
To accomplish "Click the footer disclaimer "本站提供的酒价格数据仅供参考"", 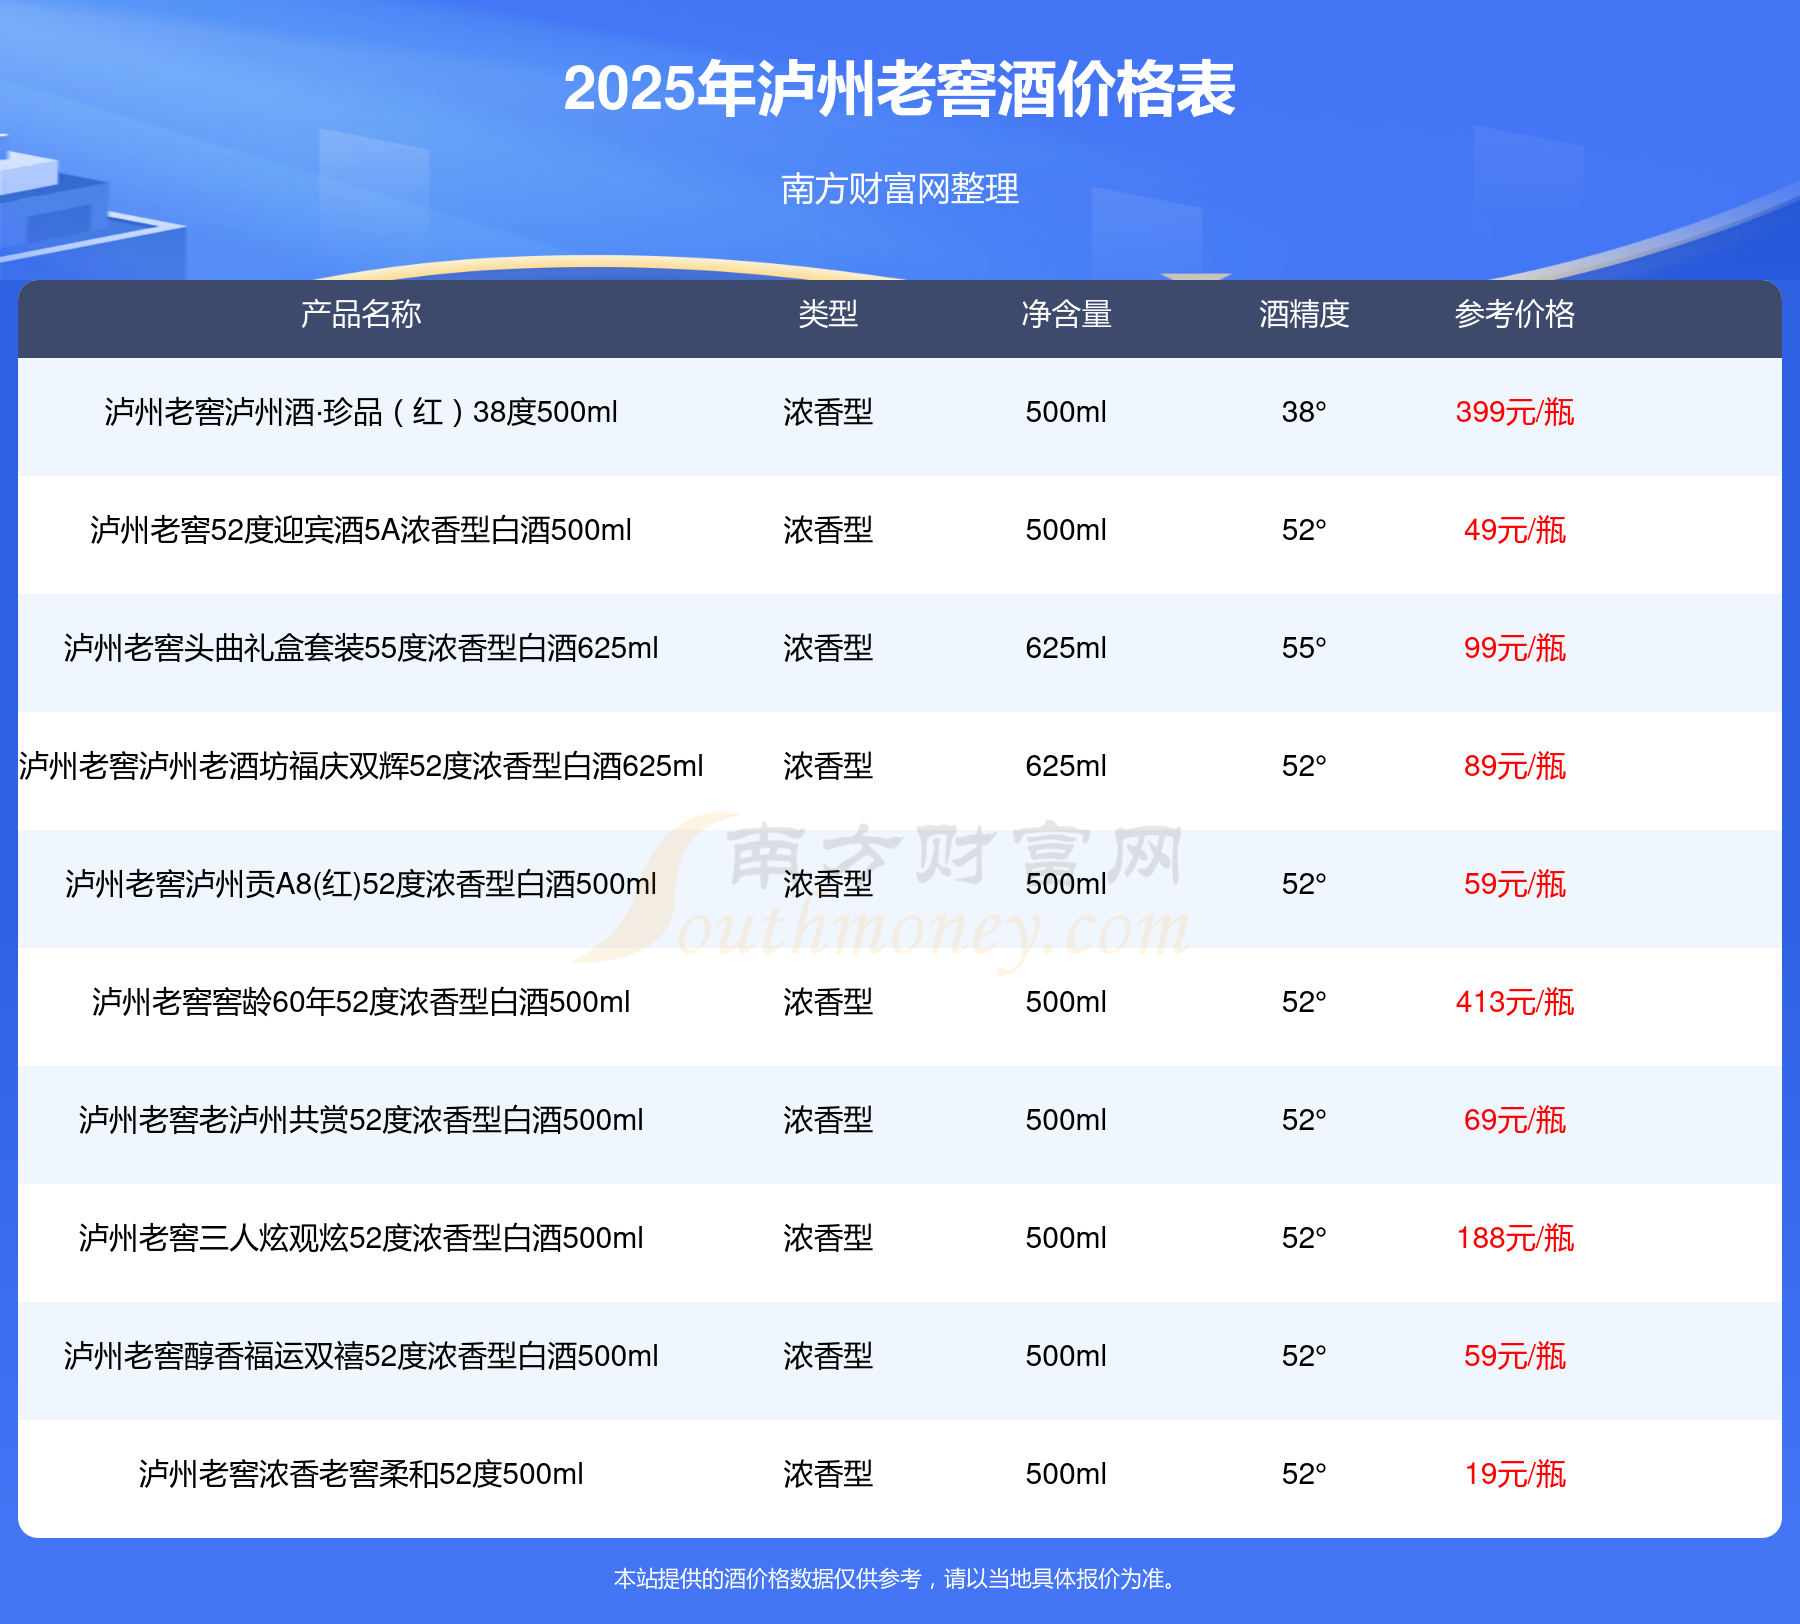I will pos(767,1579).
